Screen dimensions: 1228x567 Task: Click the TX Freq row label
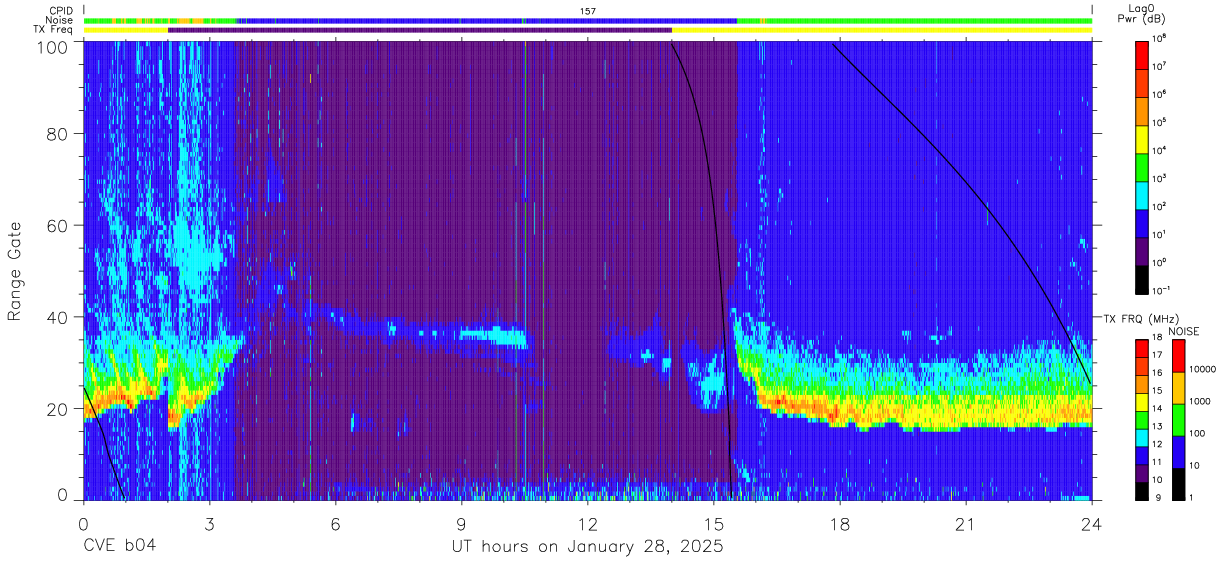pos(54,30)
